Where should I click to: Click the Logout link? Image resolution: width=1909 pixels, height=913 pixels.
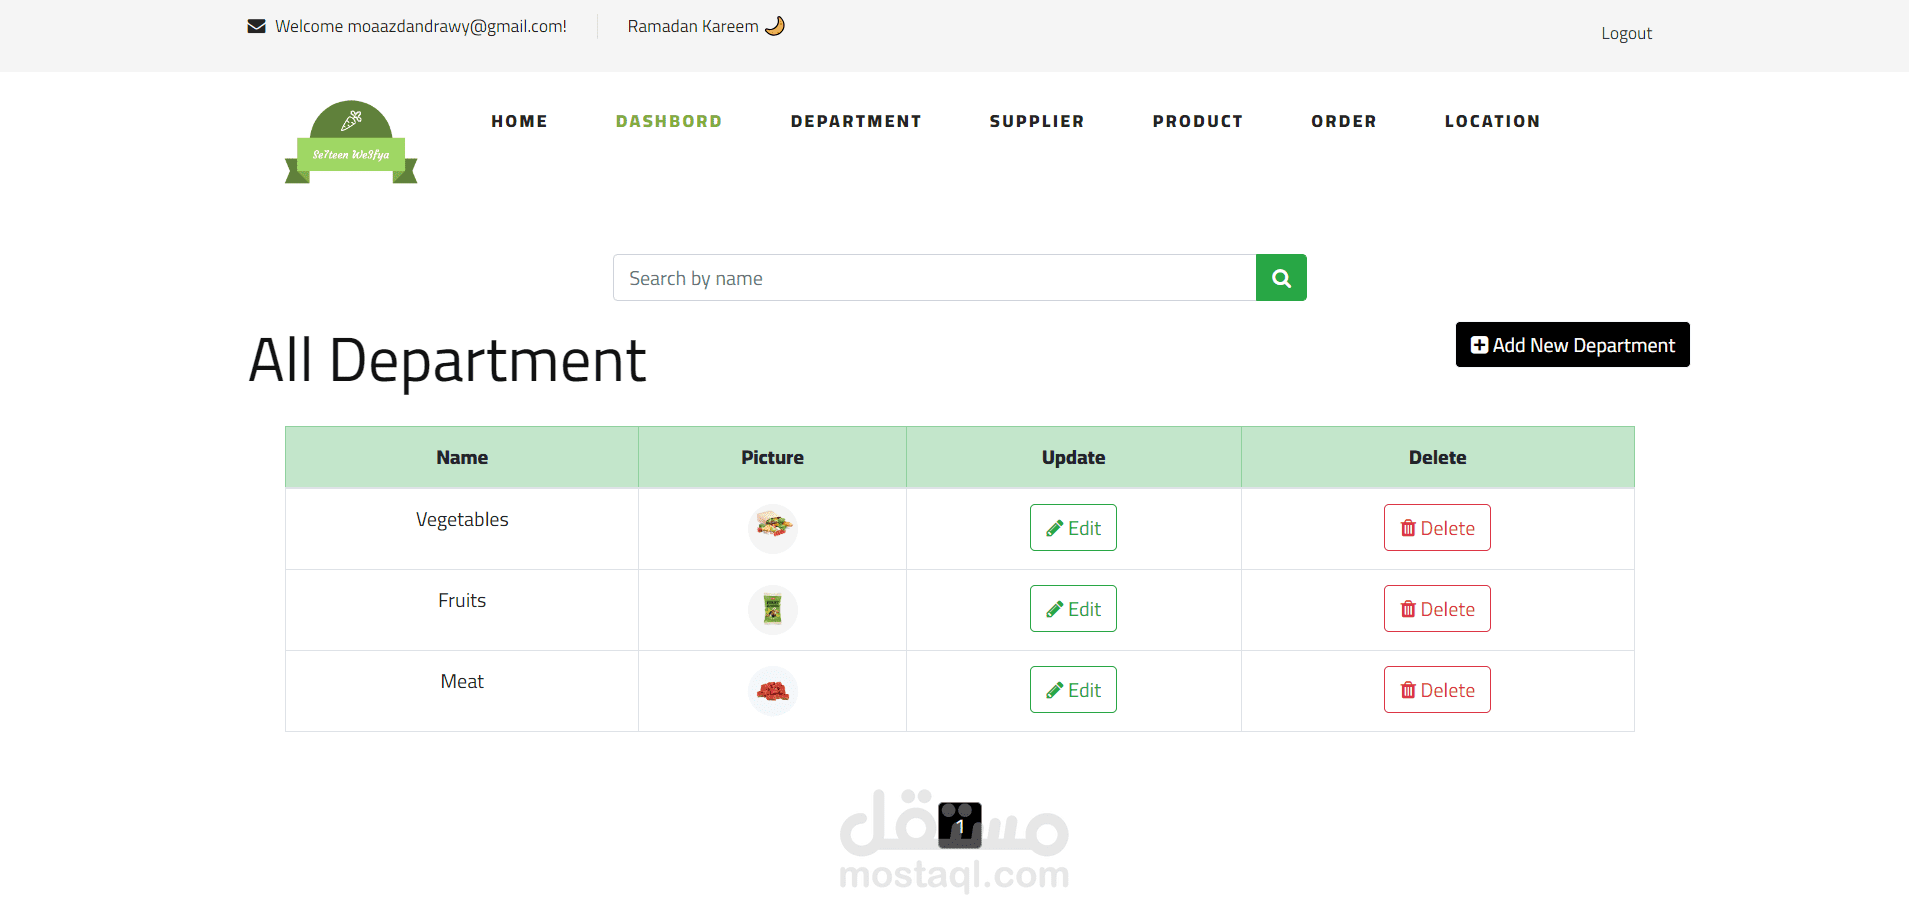click(1626, 34)
